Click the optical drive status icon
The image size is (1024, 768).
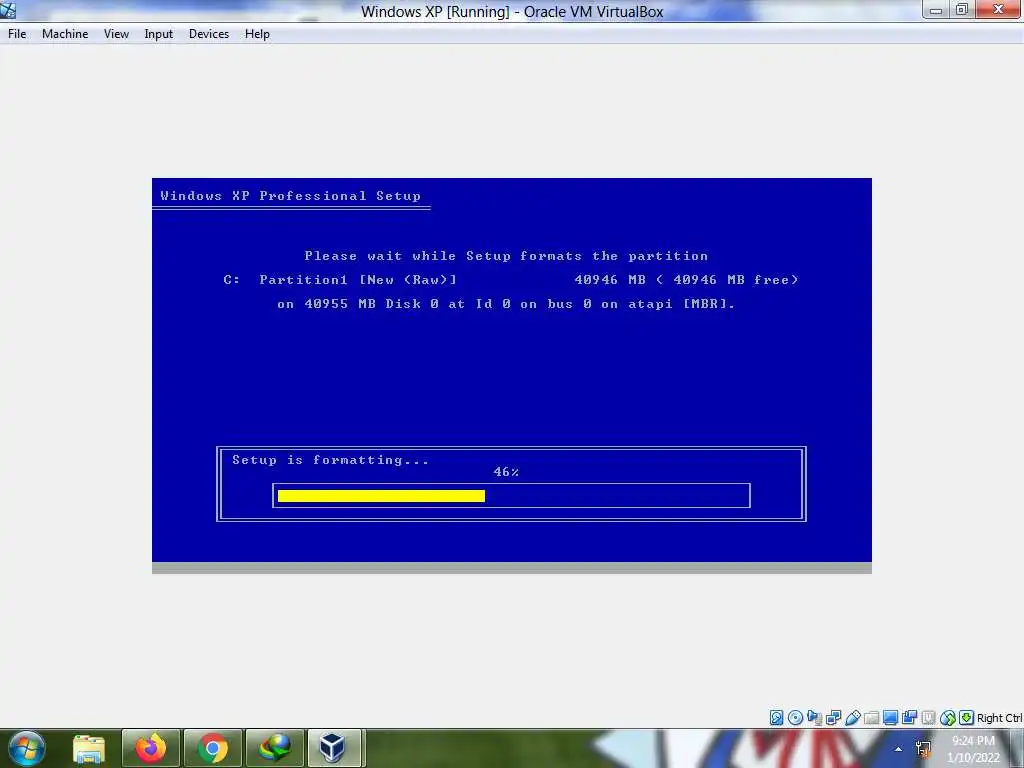(795, 718)
